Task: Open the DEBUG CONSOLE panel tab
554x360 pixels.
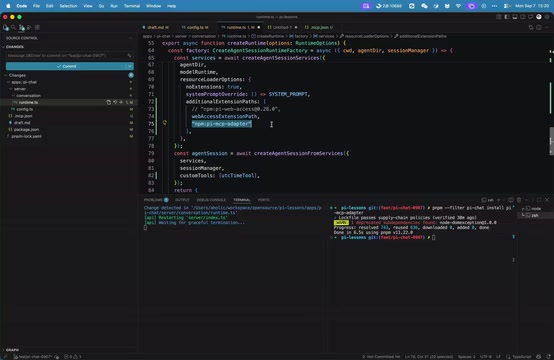Action: (211, 200)
